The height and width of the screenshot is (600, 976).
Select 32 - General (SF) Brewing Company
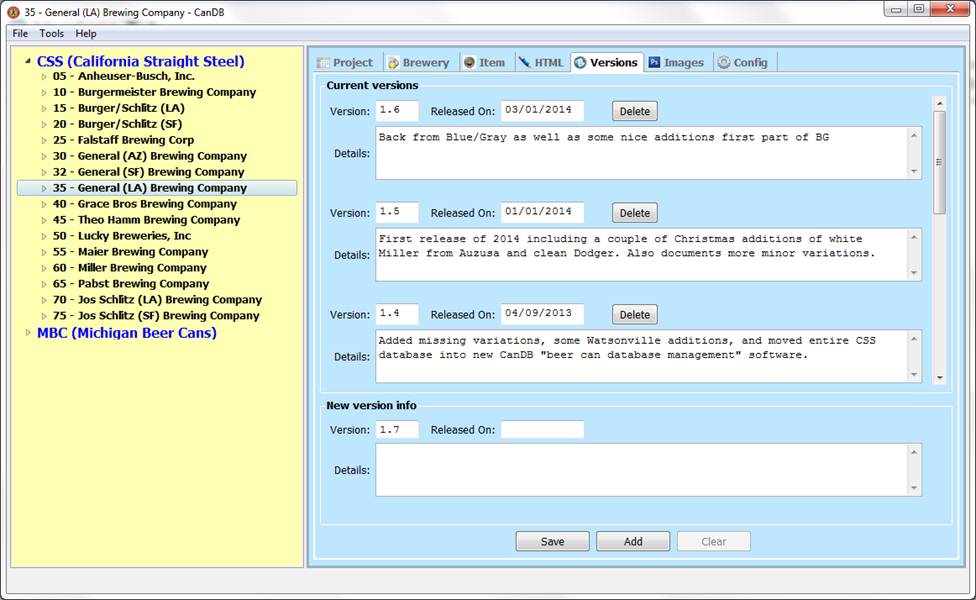pyautogui.click(x=148, y=172)
